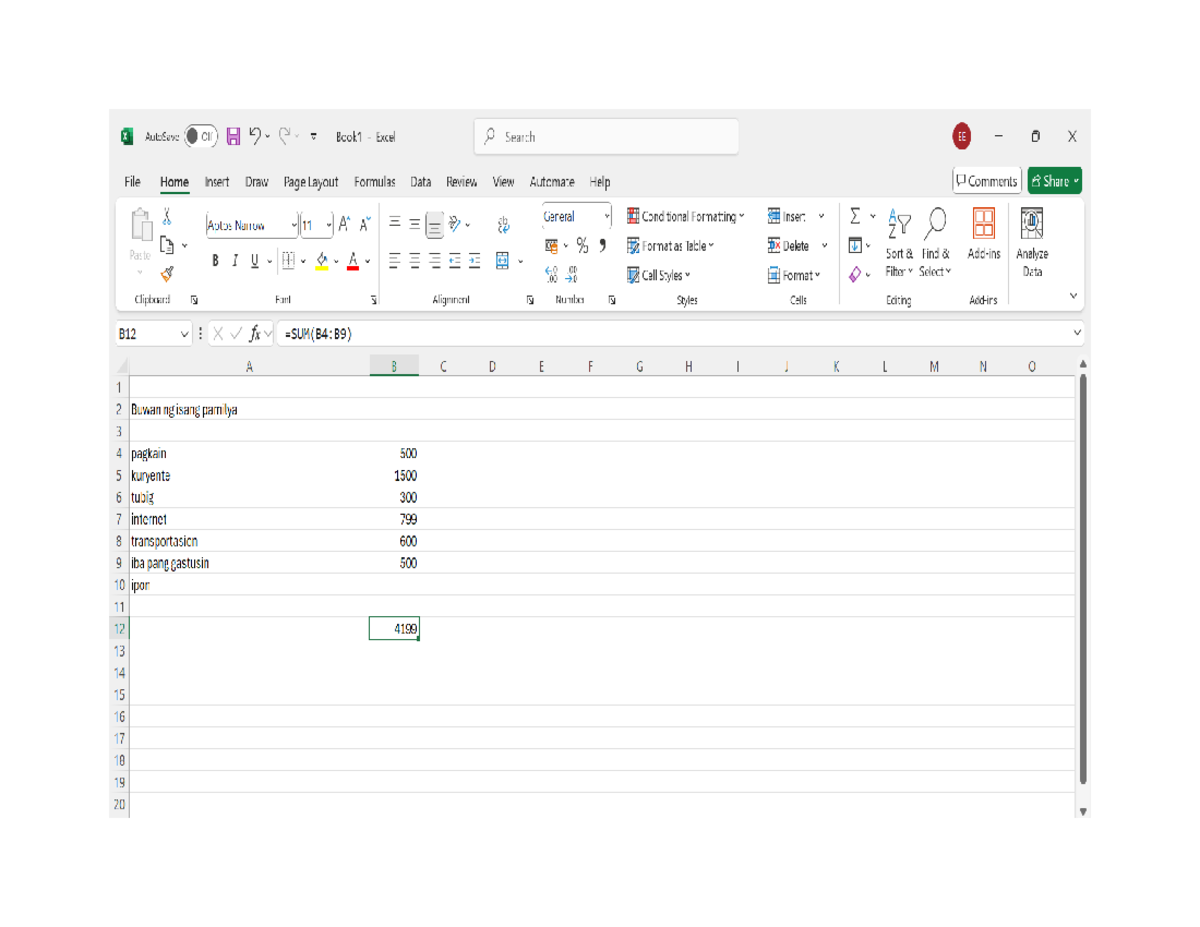Click the Share button
Viewport: 1200px width, 927px height.
[x=1052, y=181]
